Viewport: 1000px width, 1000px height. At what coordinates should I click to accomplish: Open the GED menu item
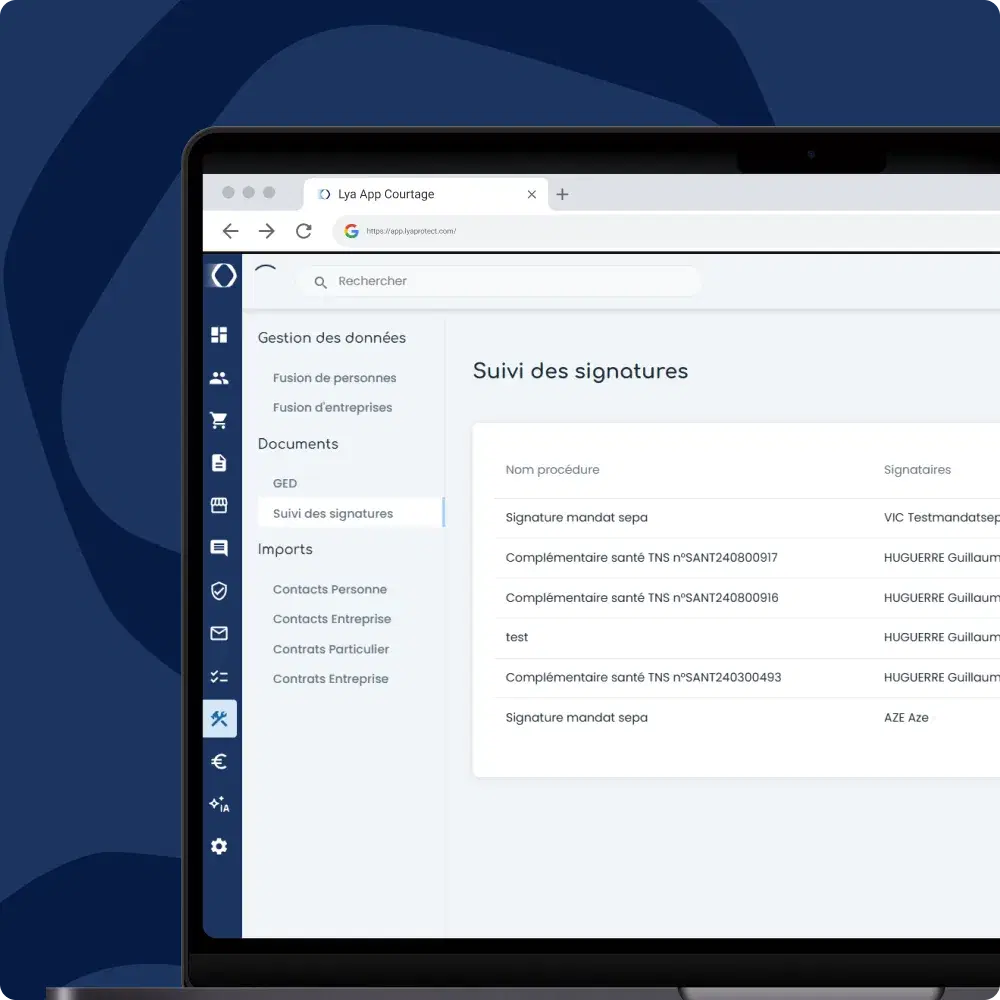click(x=285, y=483)
